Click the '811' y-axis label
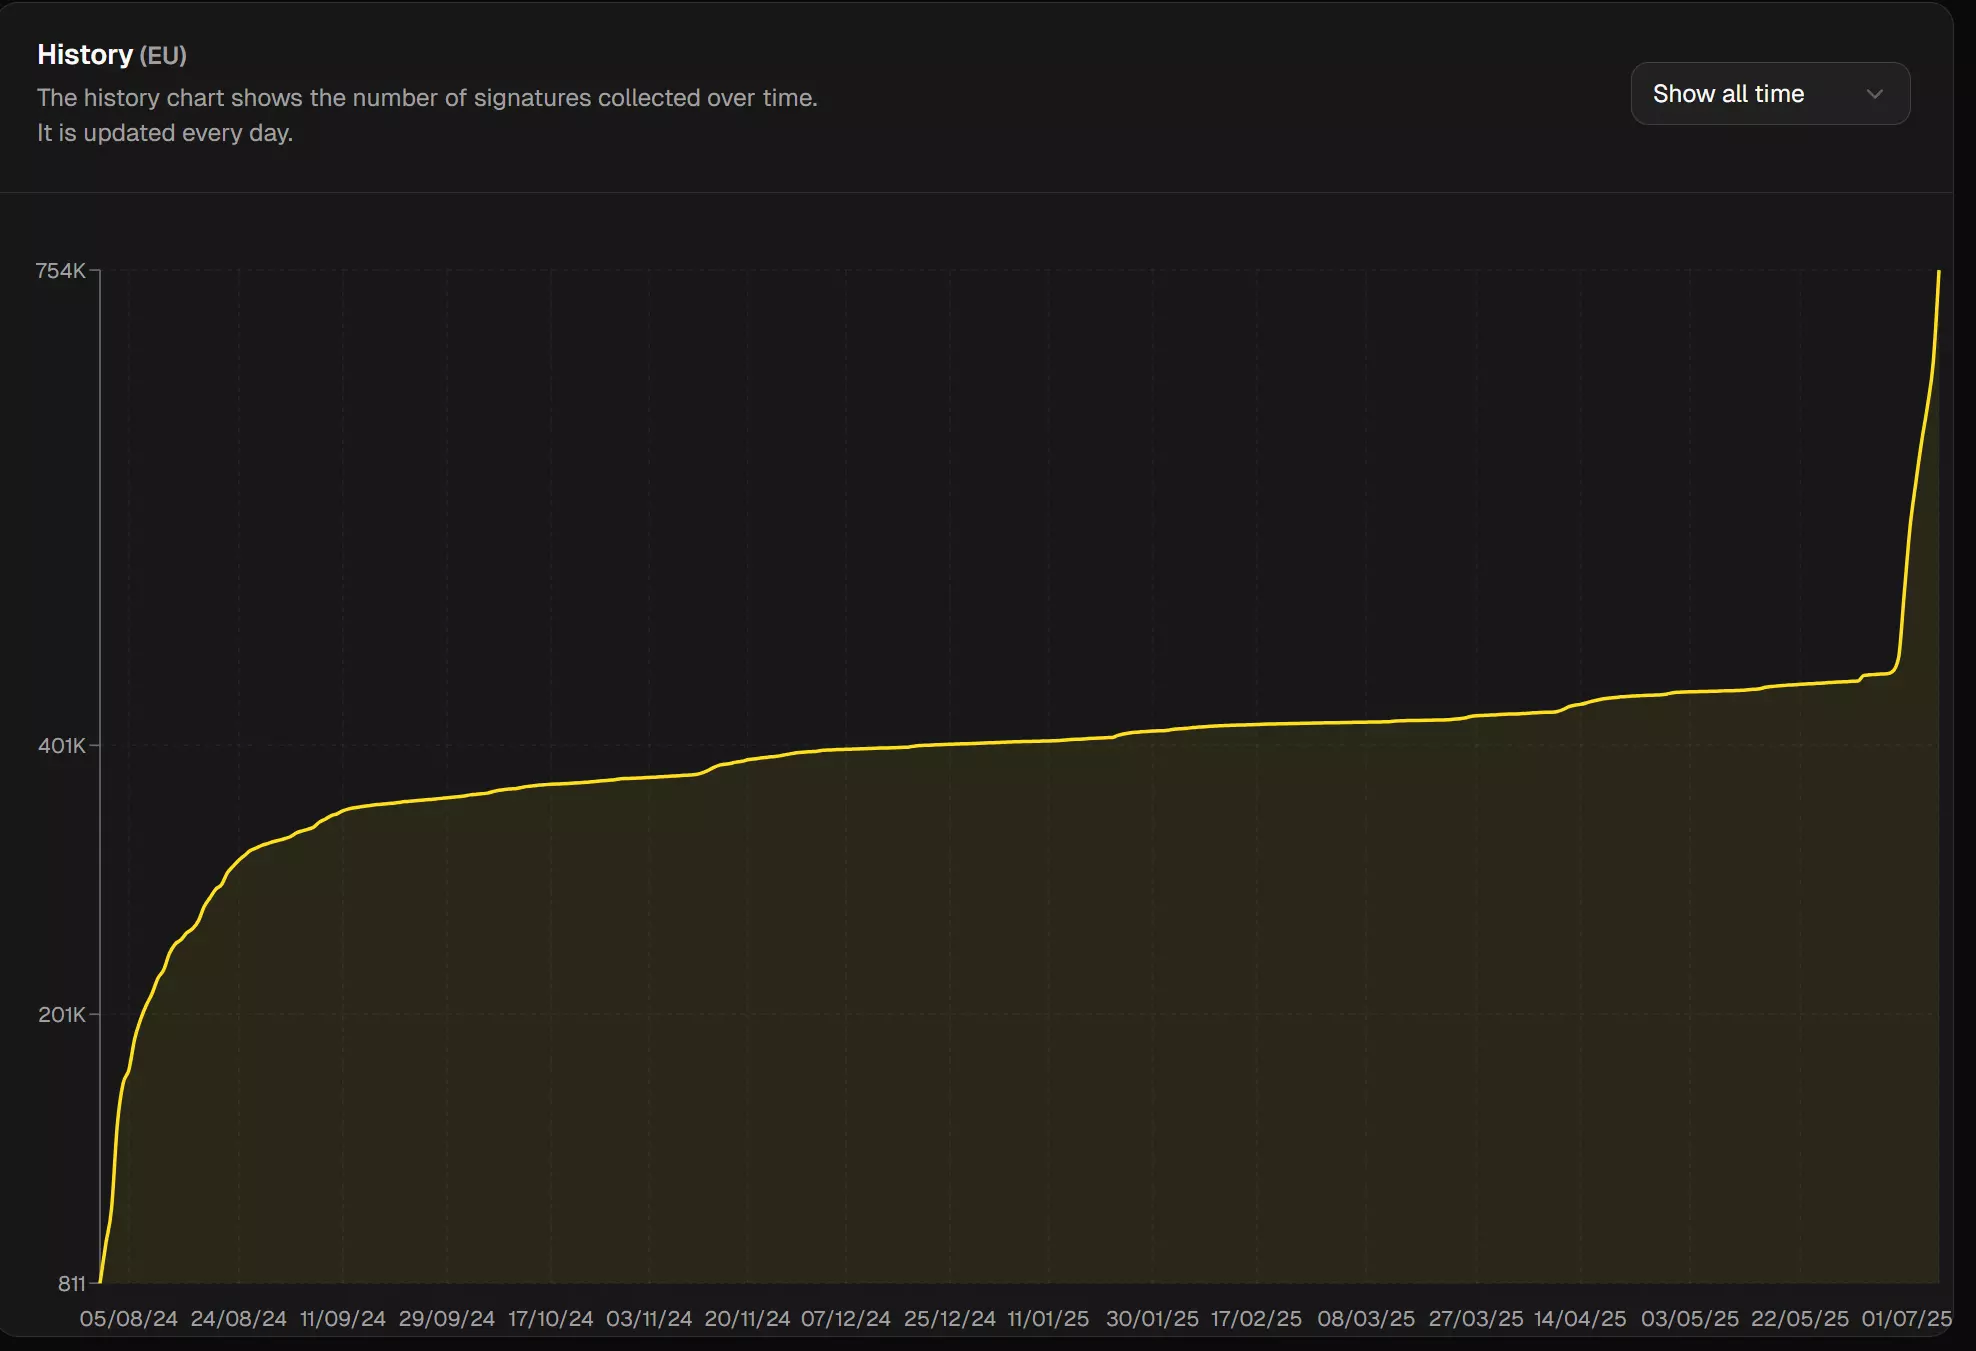This screenshot has height=1351, width=1976. [72, 1283]
